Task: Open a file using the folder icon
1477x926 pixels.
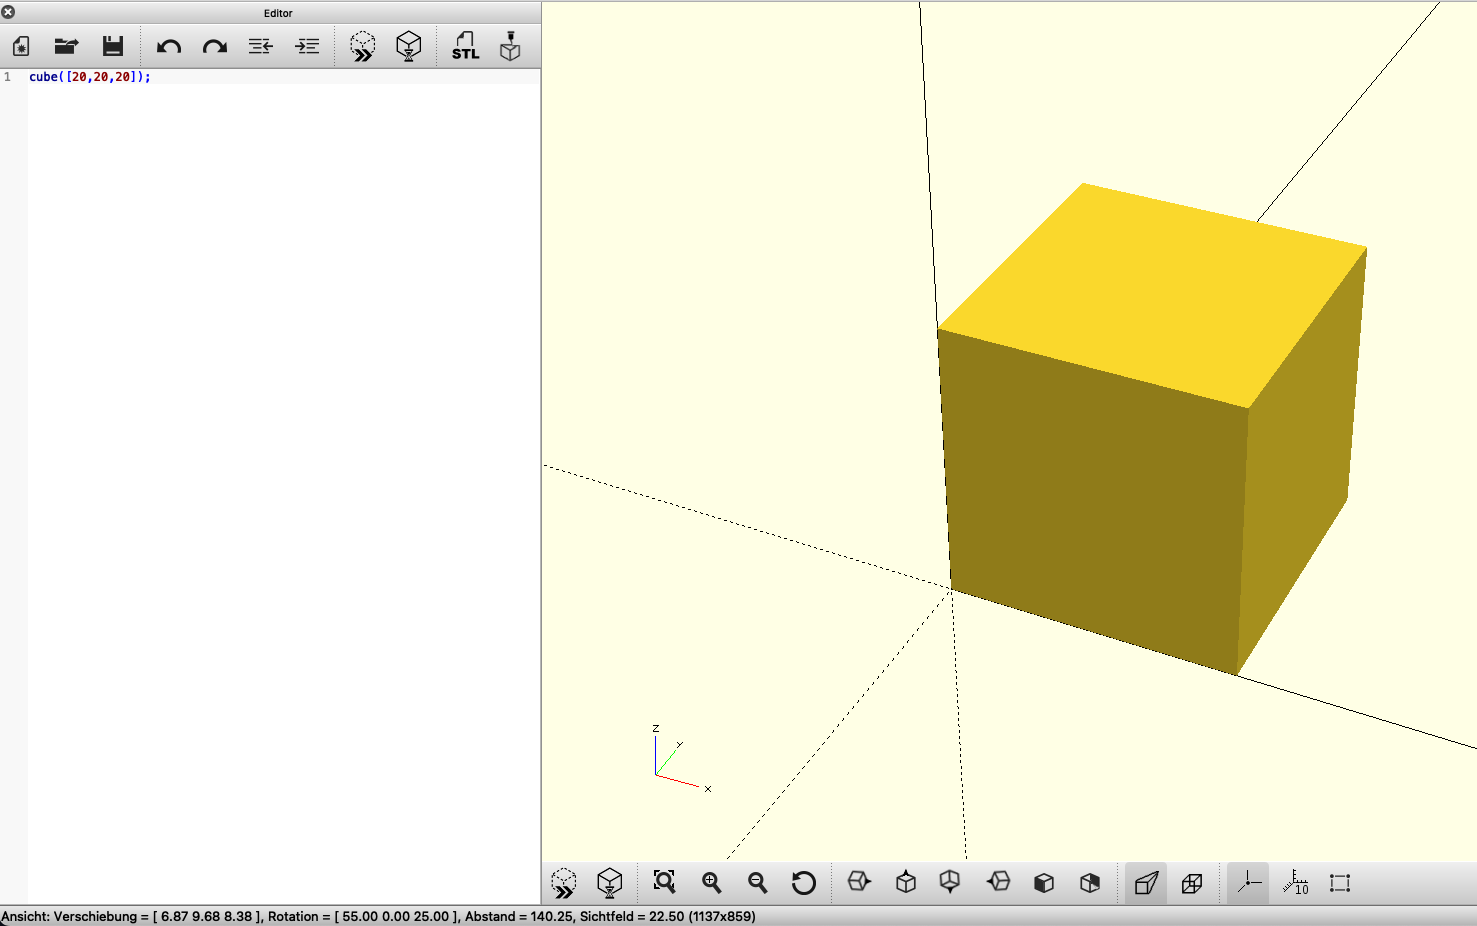Action: pyautogui.click(x=66, y=46)
